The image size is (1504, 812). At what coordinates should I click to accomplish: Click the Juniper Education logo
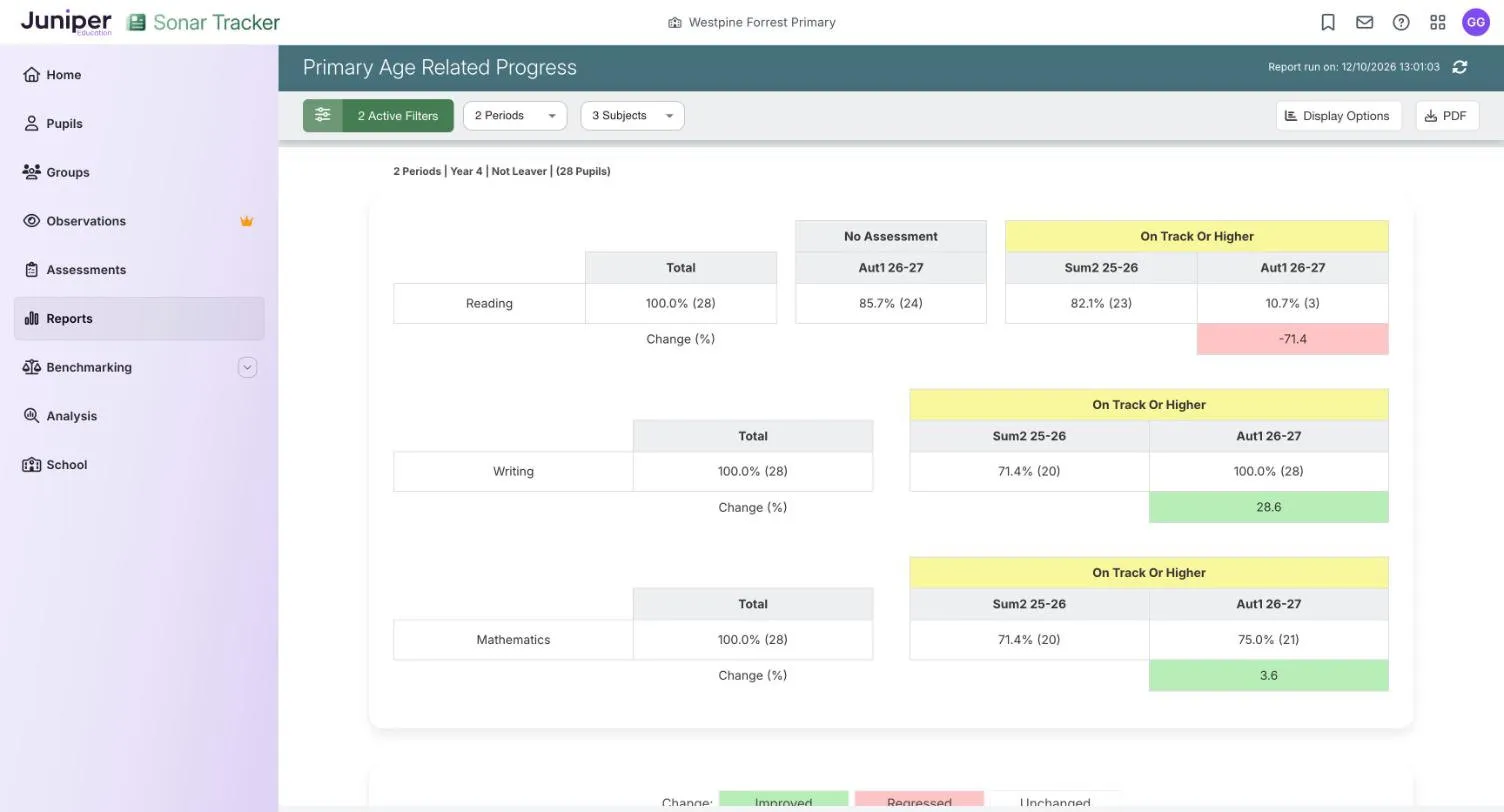pos(66,22)
